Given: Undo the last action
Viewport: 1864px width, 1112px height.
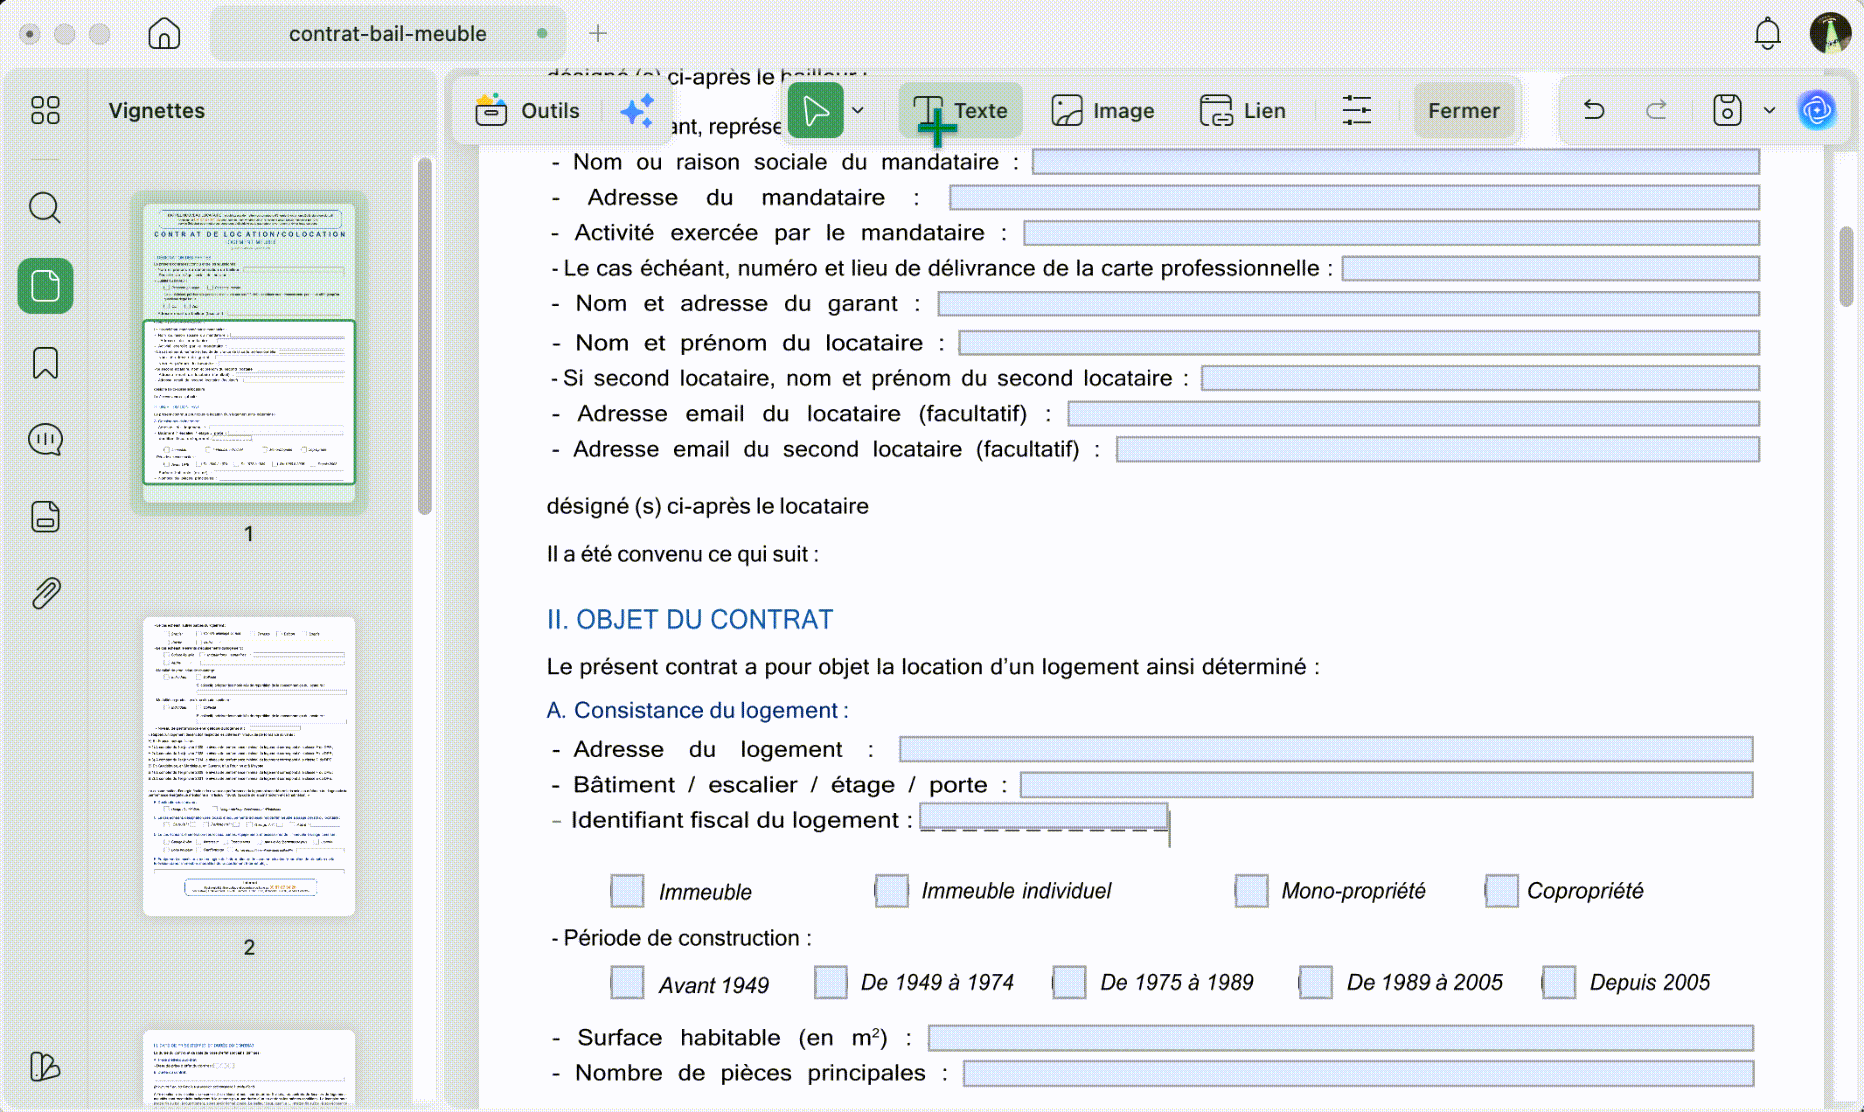Looking at the screenshot, I should 1594,110.
